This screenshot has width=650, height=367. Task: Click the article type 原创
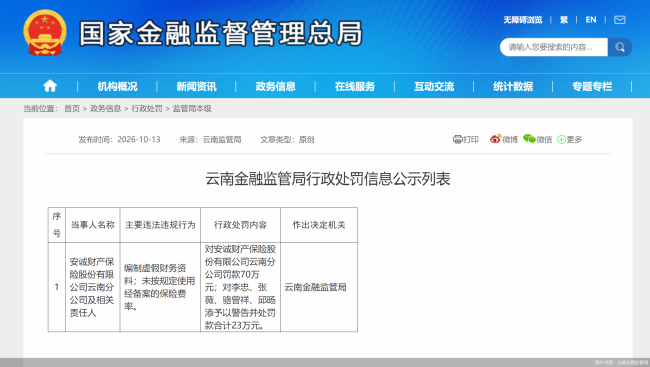(x=306, y=139)
